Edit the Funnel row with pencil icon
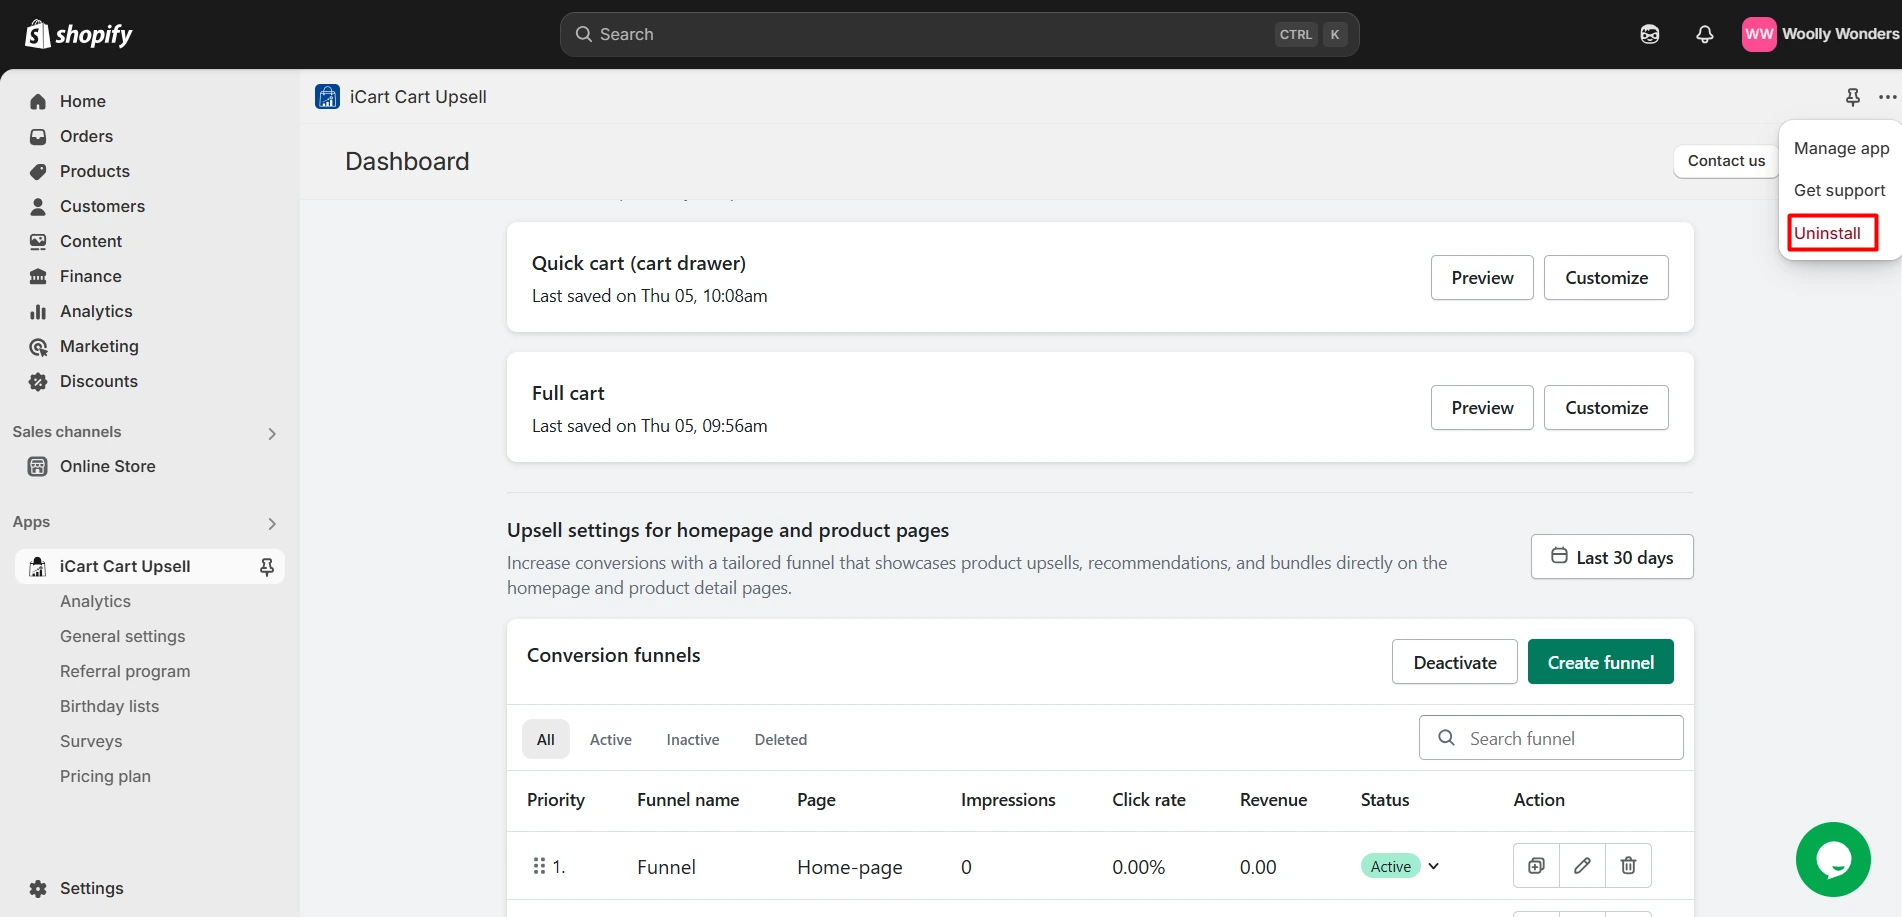The height and width of the screenshot is (917, 1902). pyautogui.click(x=1582, y=866)
